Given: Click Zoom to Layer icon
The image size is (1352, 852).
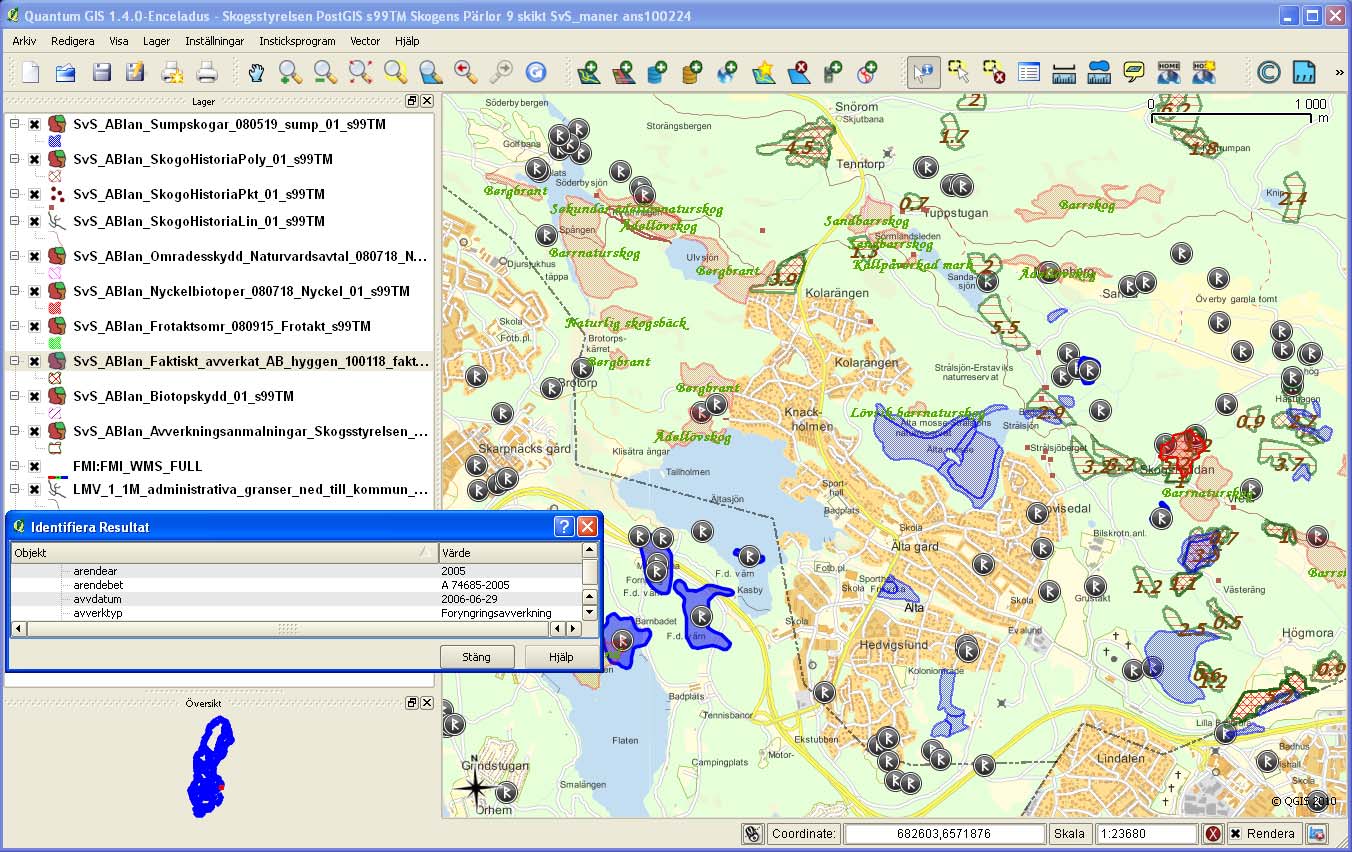Looking at the screenshot, I should (431, 72).
